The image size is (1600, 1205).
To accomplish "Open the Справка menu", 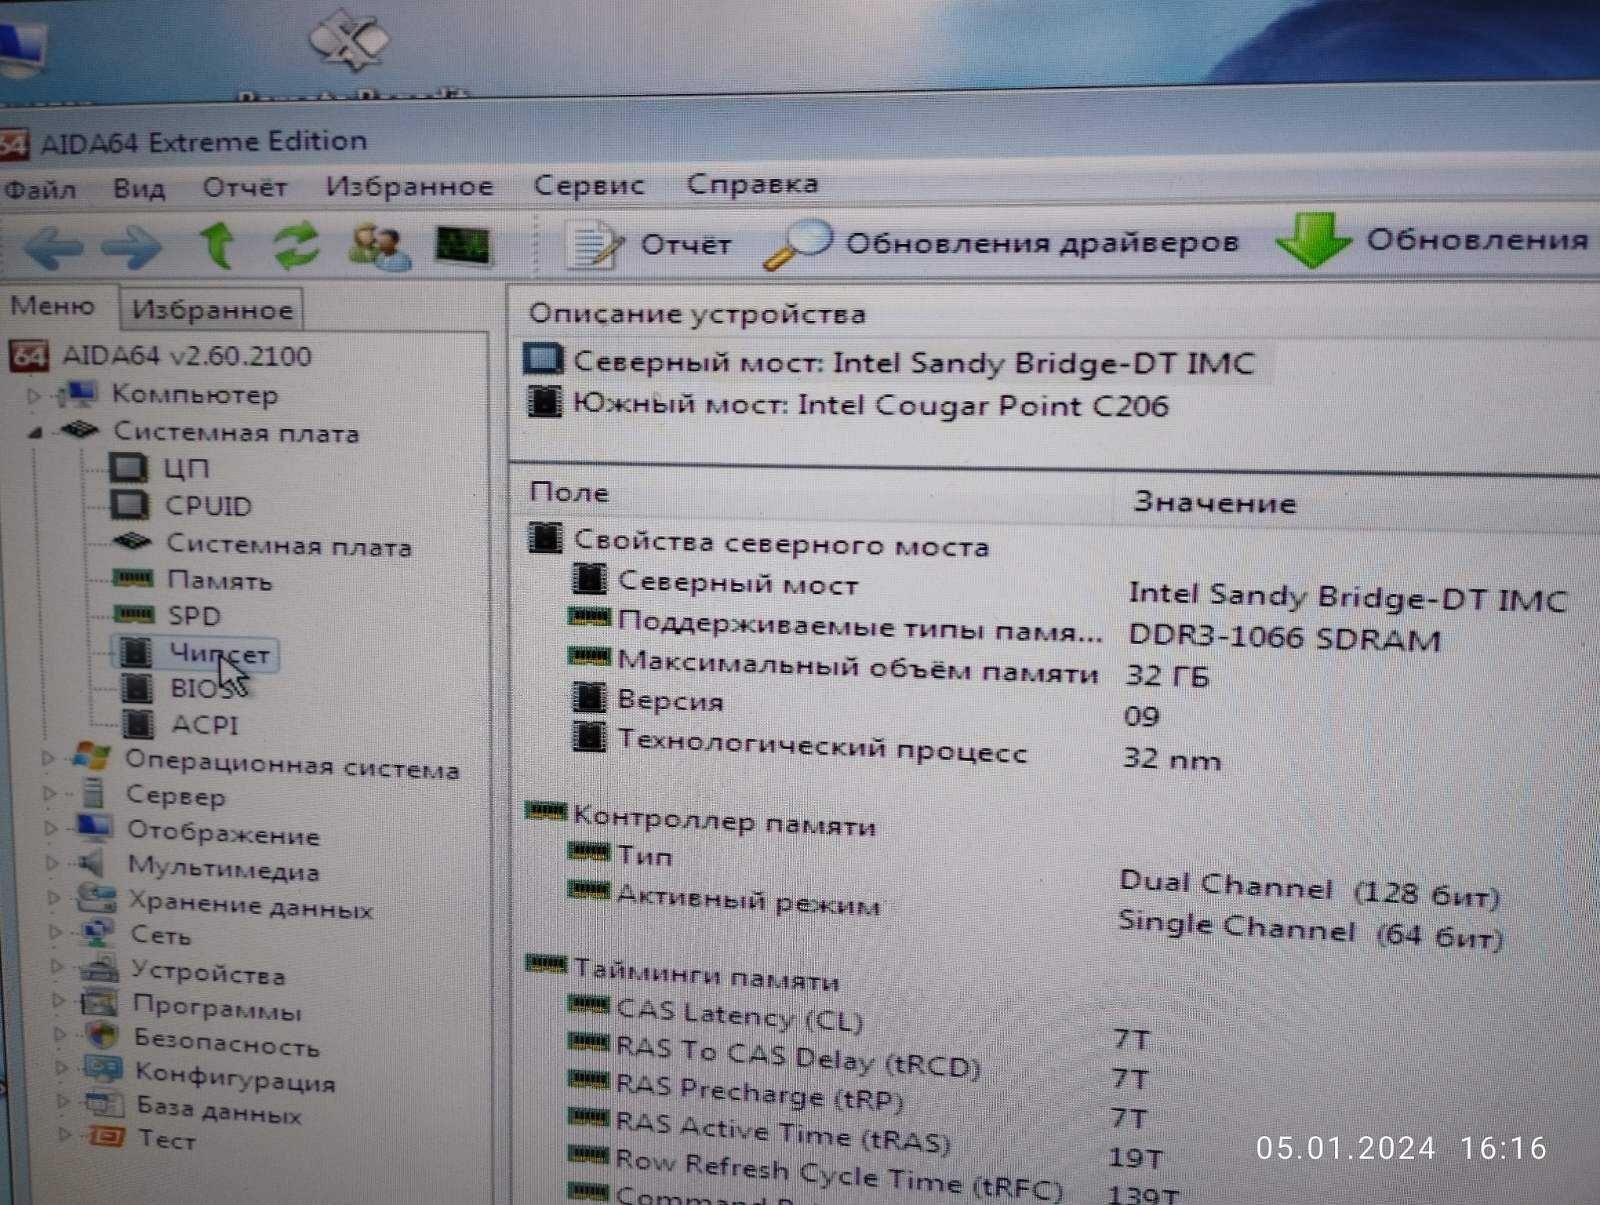I will click(753, 184).
